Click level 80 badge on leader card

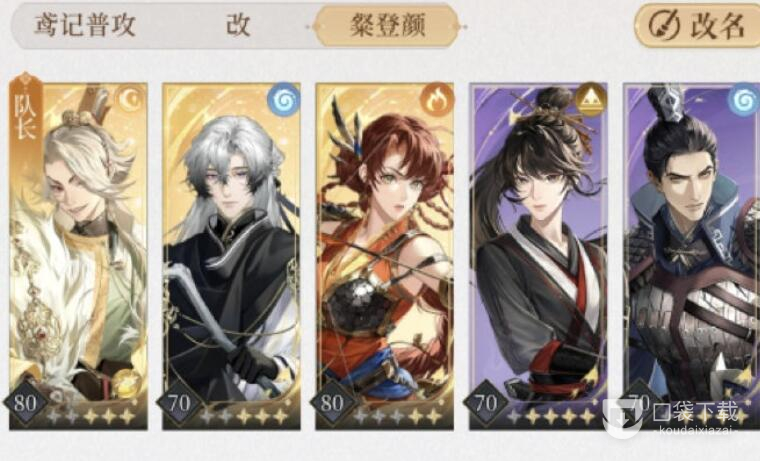coord(25,403)
